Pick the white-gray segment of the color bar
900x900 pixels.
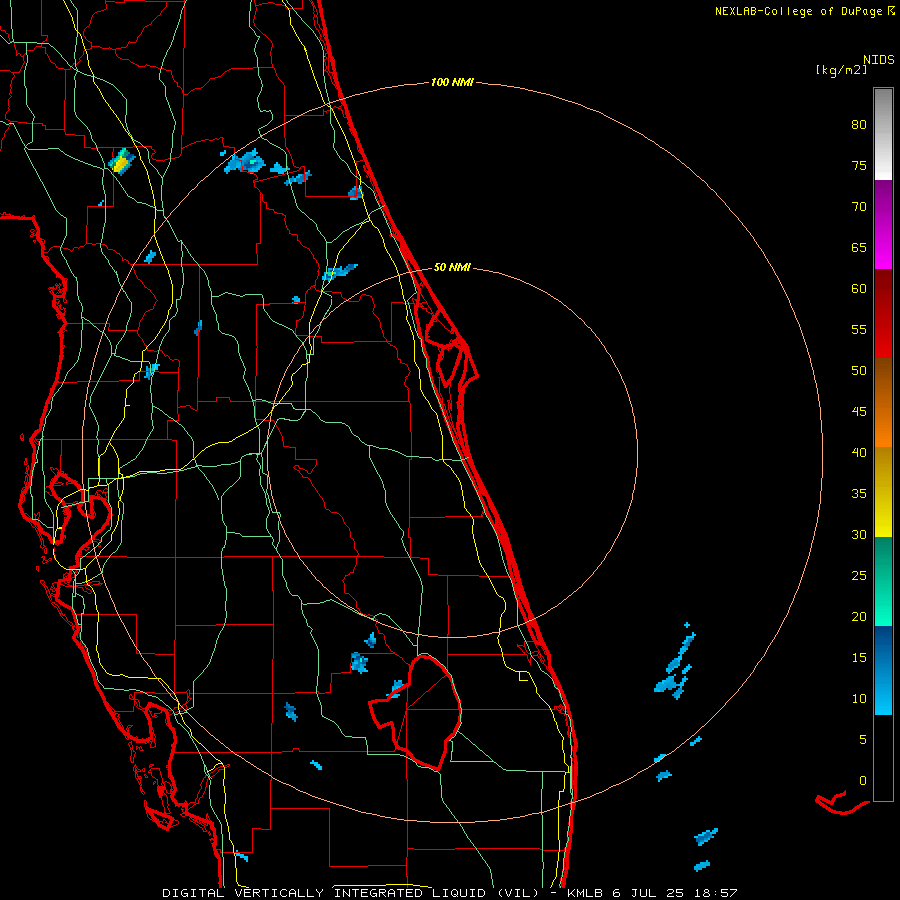click(x=883, y=134)
